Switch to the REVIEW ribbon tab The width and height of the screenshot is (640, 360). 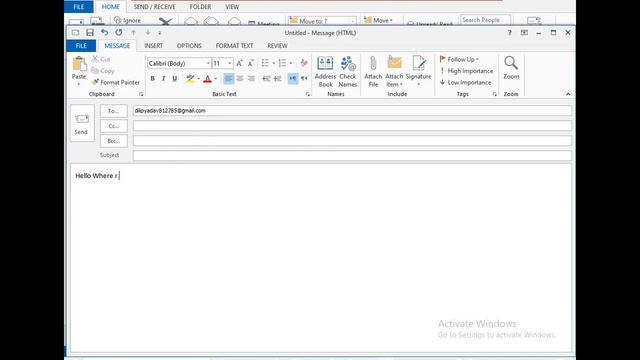tap(278, 46)
